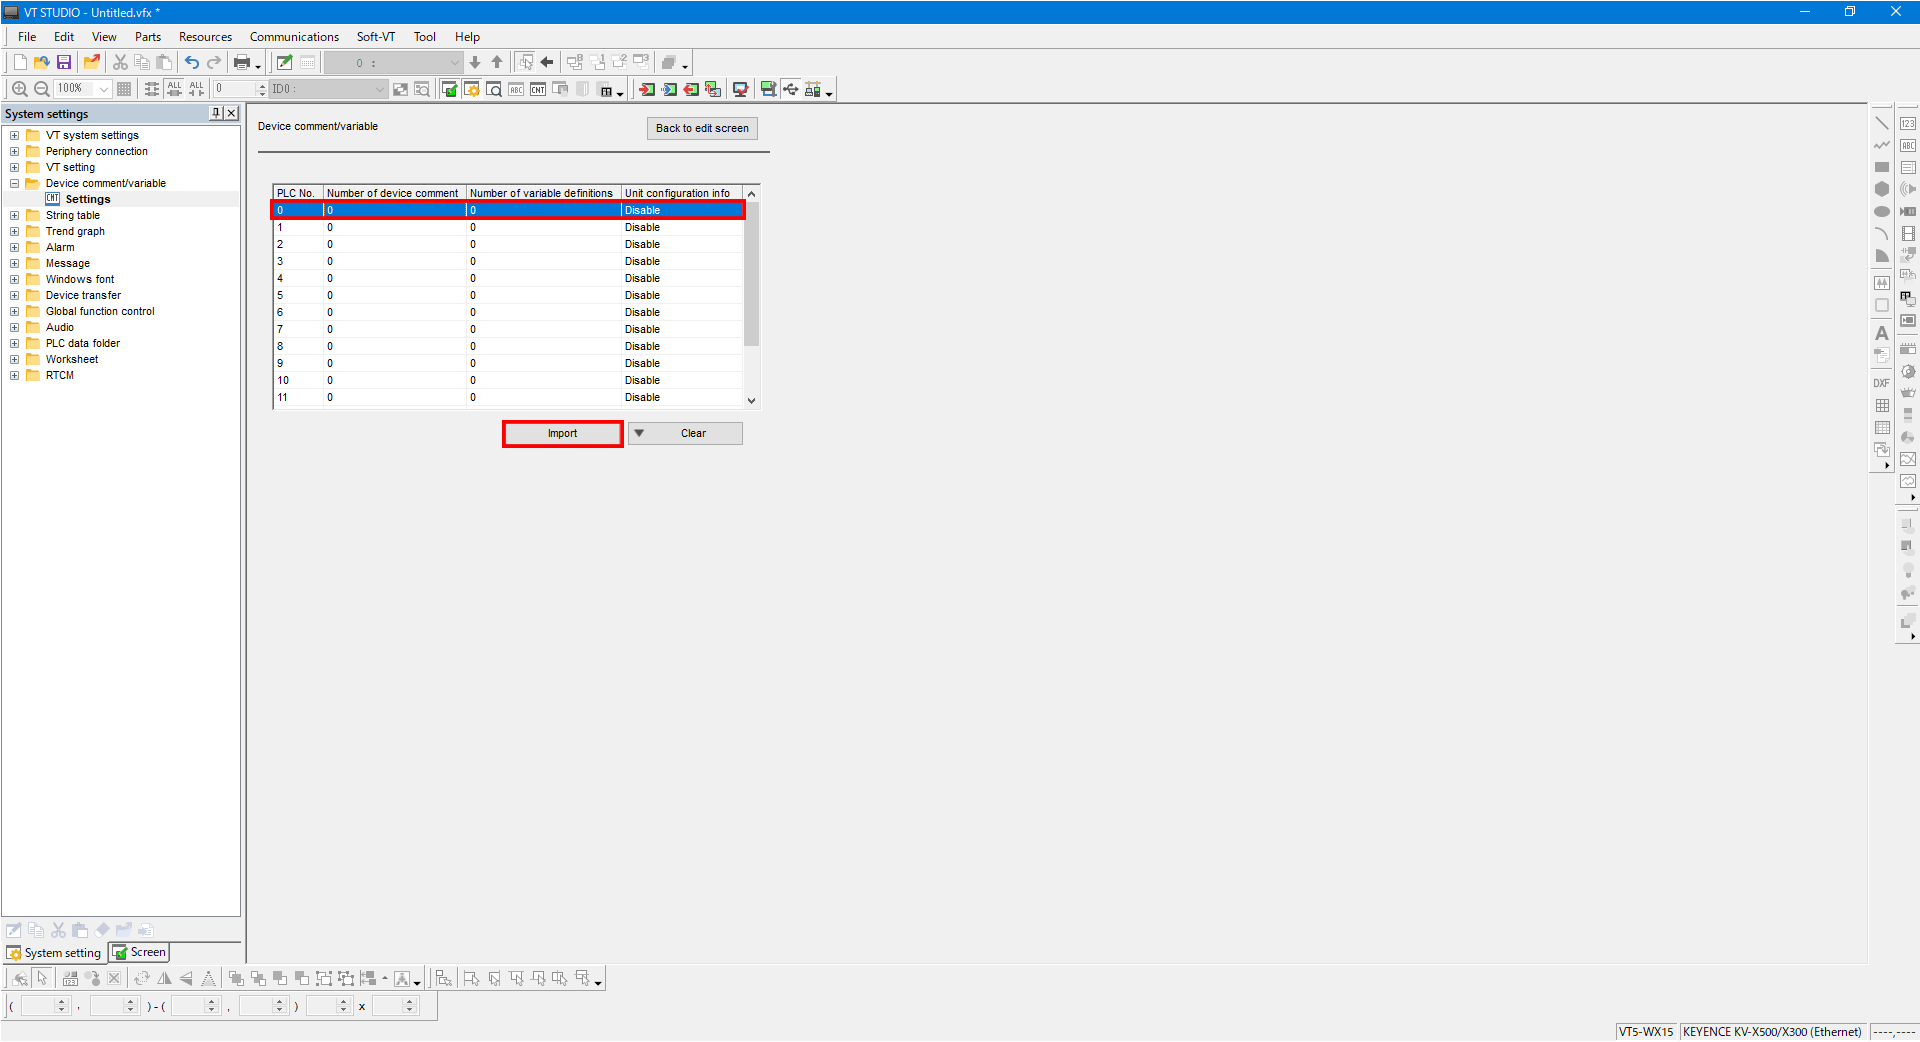Switch to the Screen tab
Viewport: 1920px width, 1042px height.
[x=139, y=952]
